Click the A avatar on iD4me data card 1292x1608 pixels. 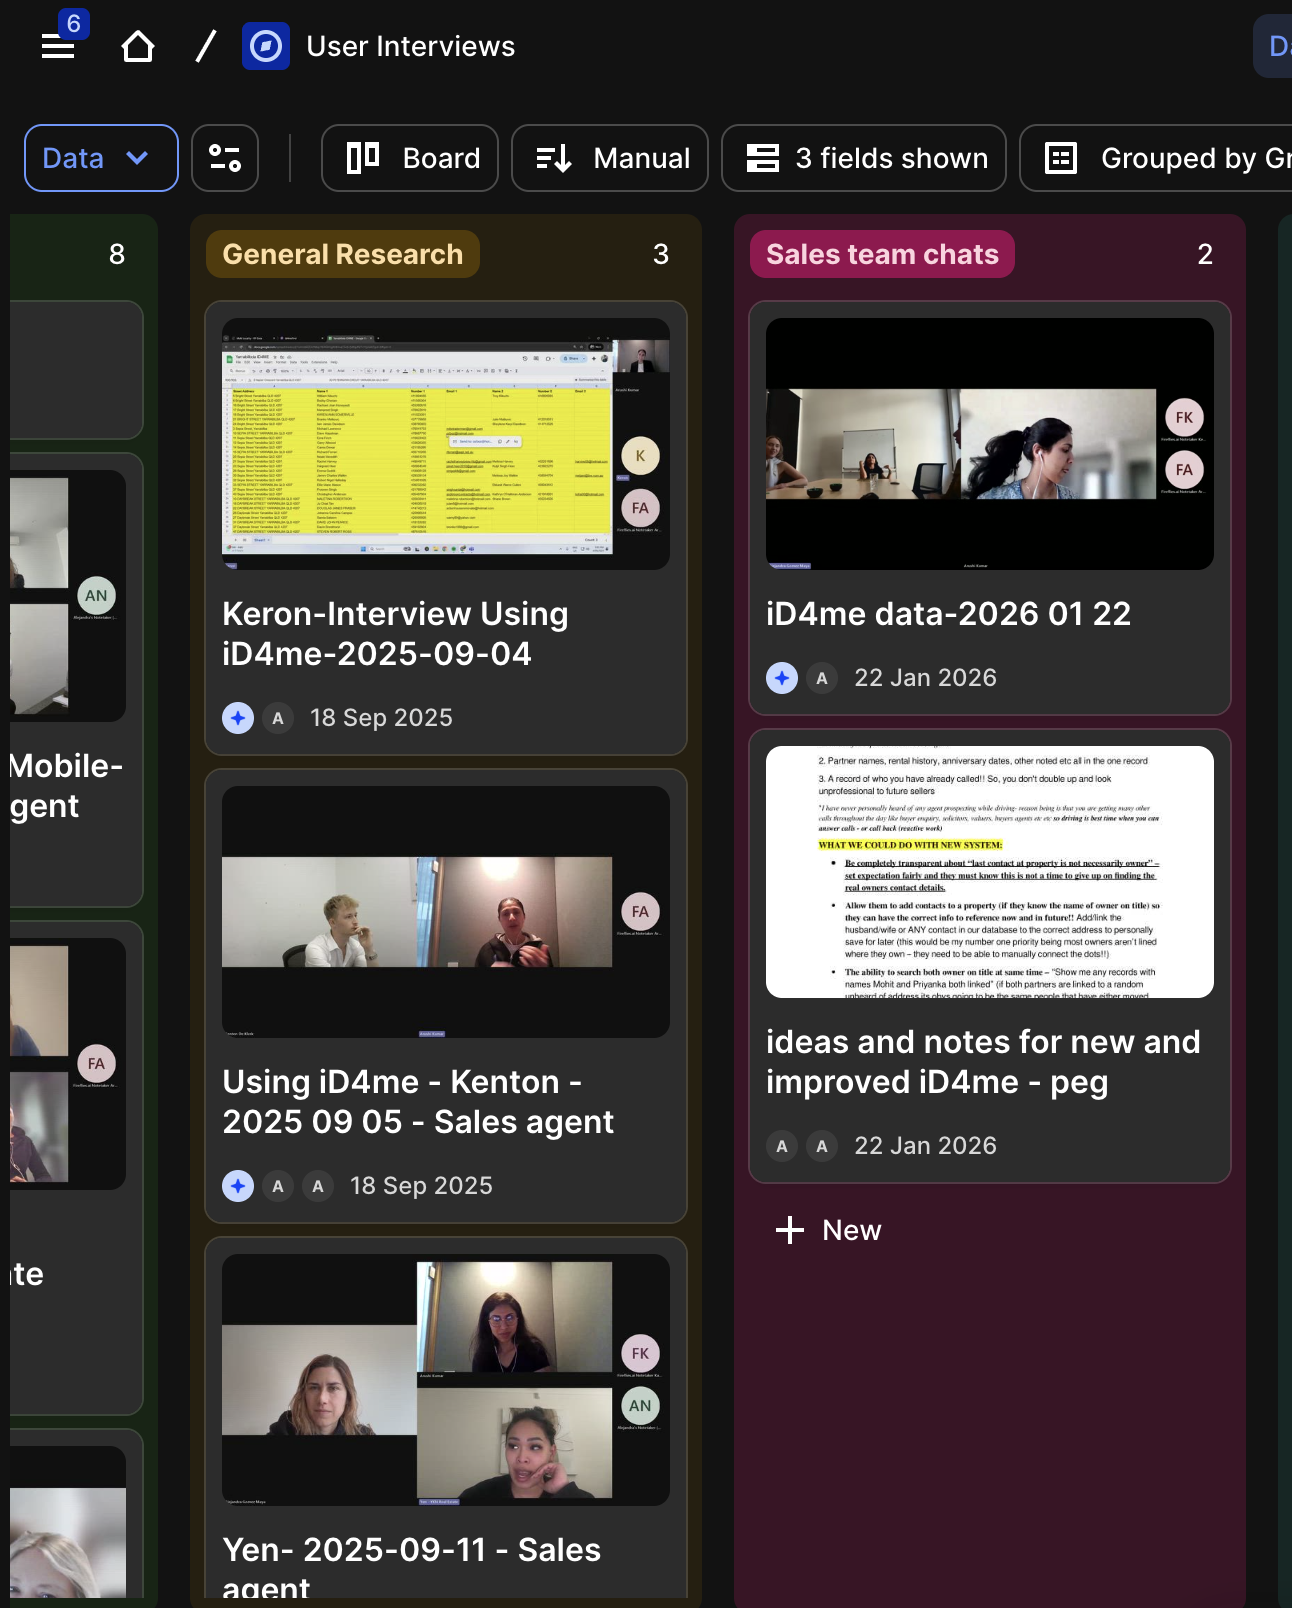[822, 678]
